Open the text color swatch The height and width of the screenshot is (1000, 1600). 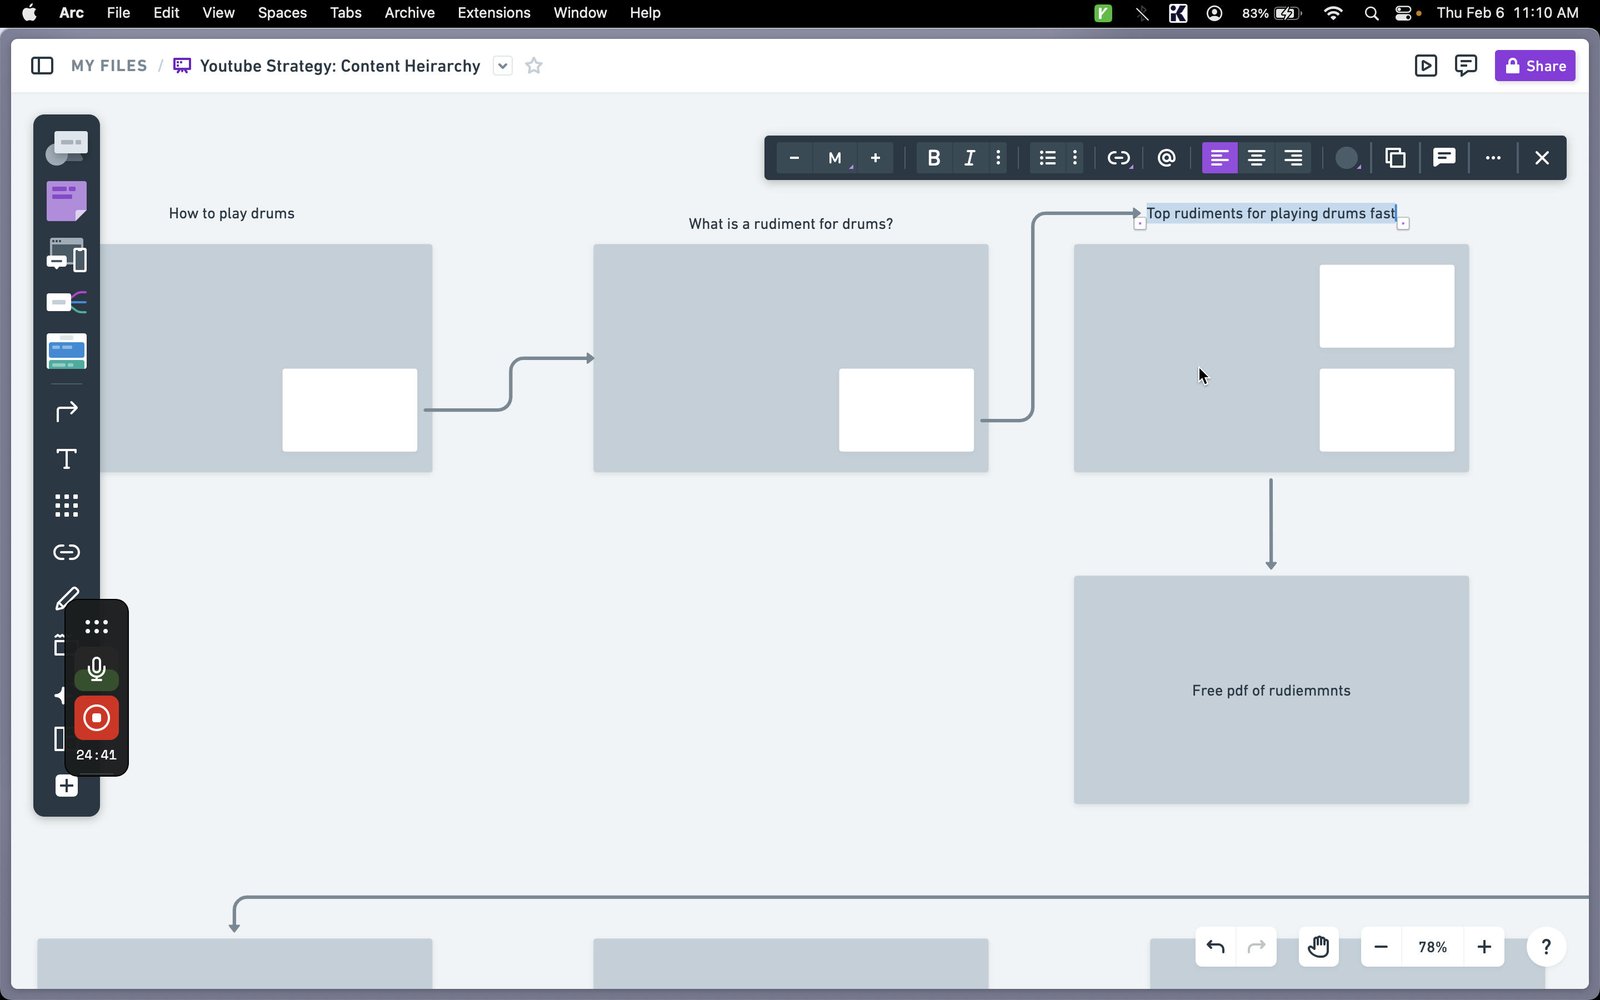(x=1347, y=158)
